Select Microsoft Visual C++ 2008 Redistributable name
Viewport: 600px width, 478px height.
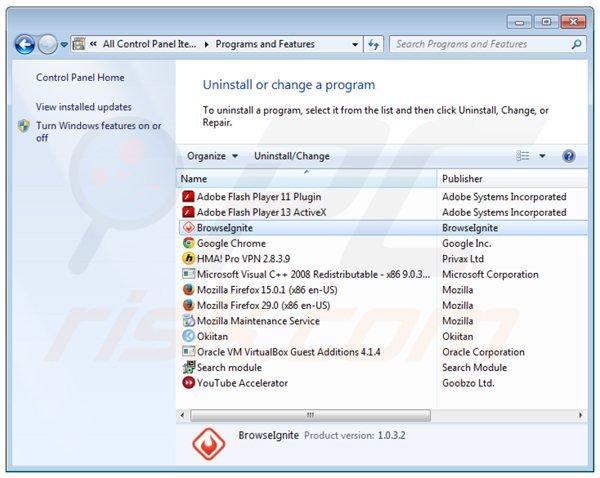[313, 274]
